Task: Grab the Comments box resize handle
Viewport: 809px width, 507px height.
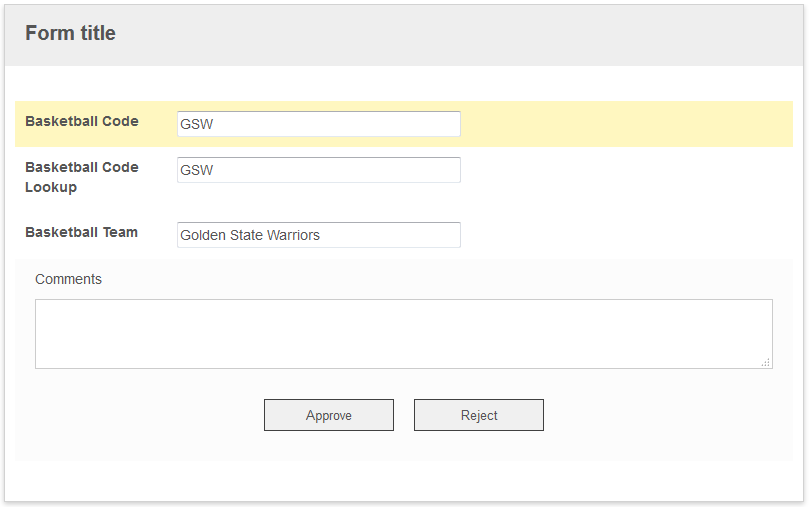Action: point(766,363)
